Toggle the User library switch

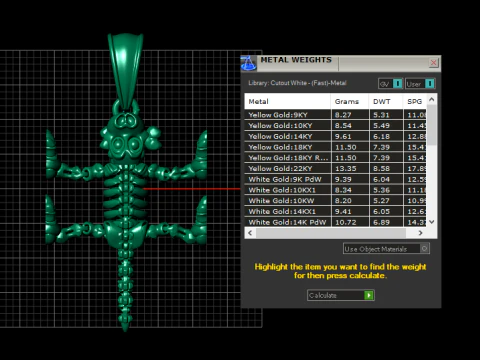420,84
